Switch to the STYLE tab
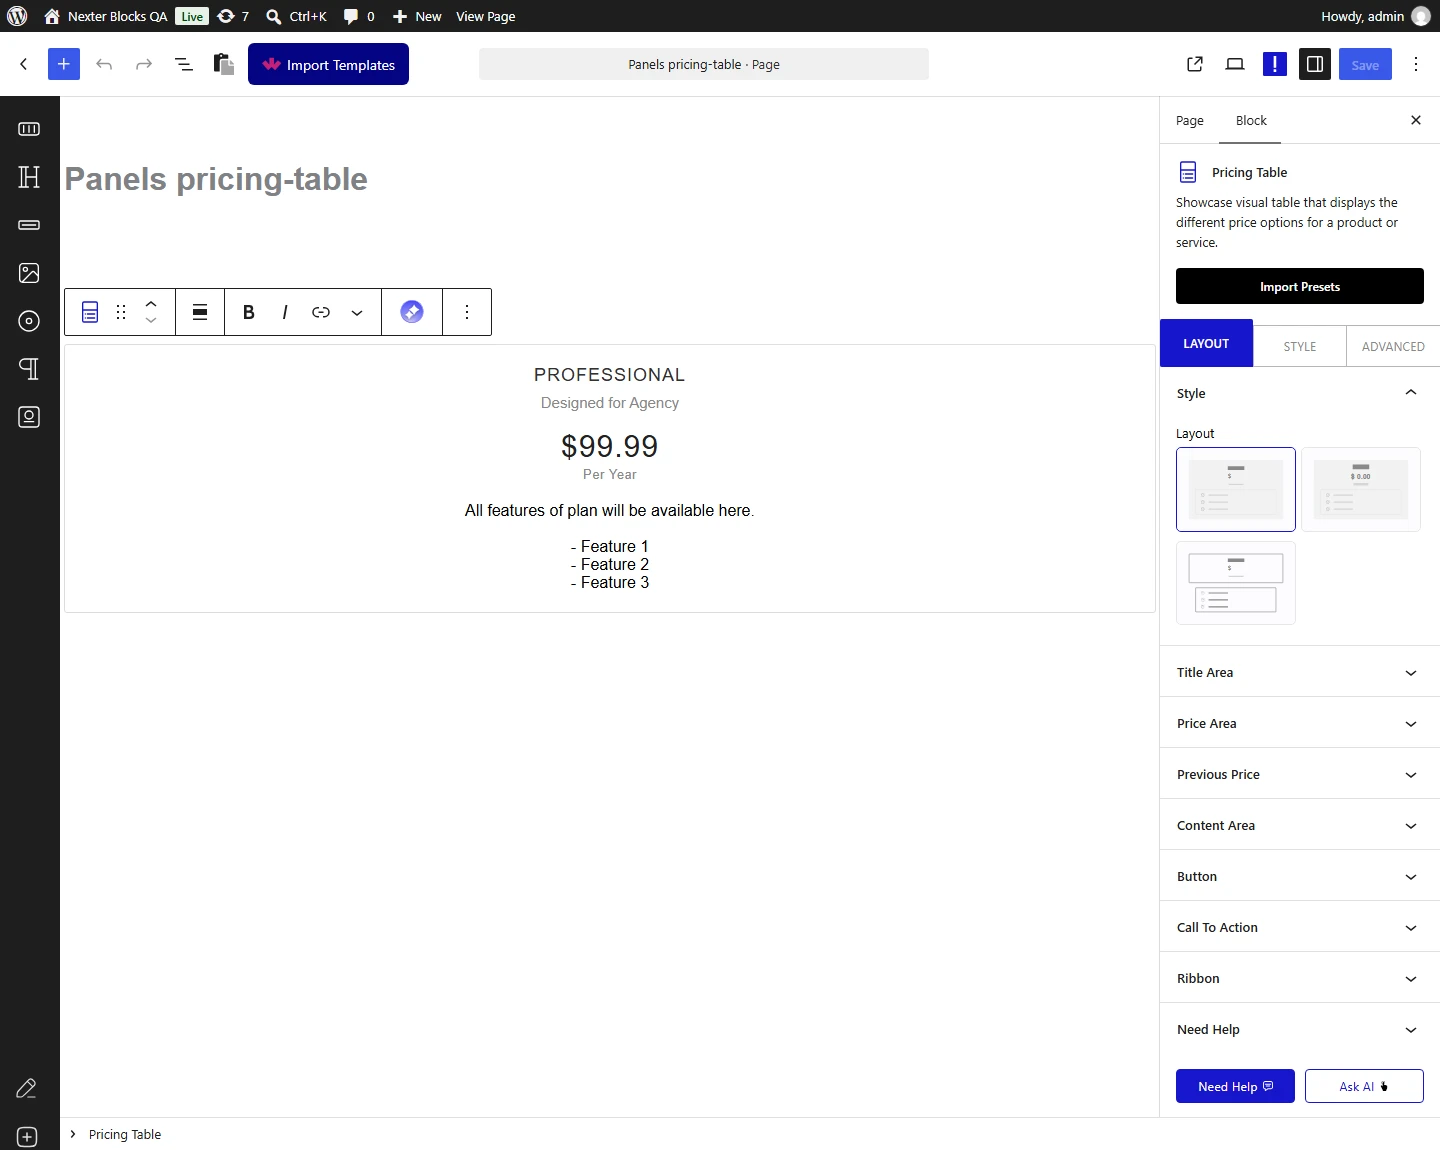This screenshot has width=1440, height=1150. click(x=1300, y=346)
